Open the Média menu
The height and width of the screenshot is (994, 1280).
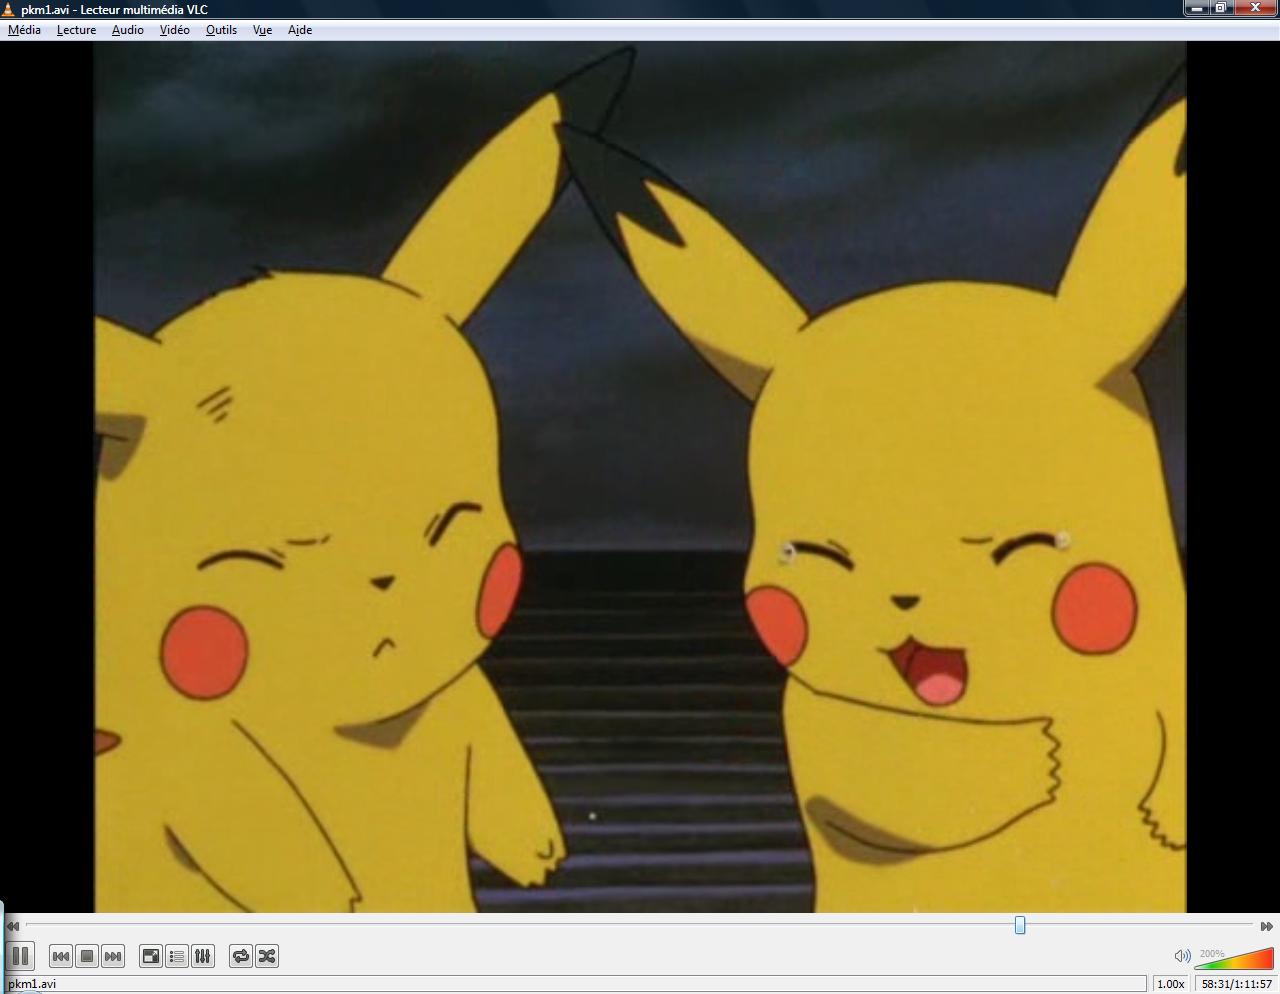pos(24,30)
